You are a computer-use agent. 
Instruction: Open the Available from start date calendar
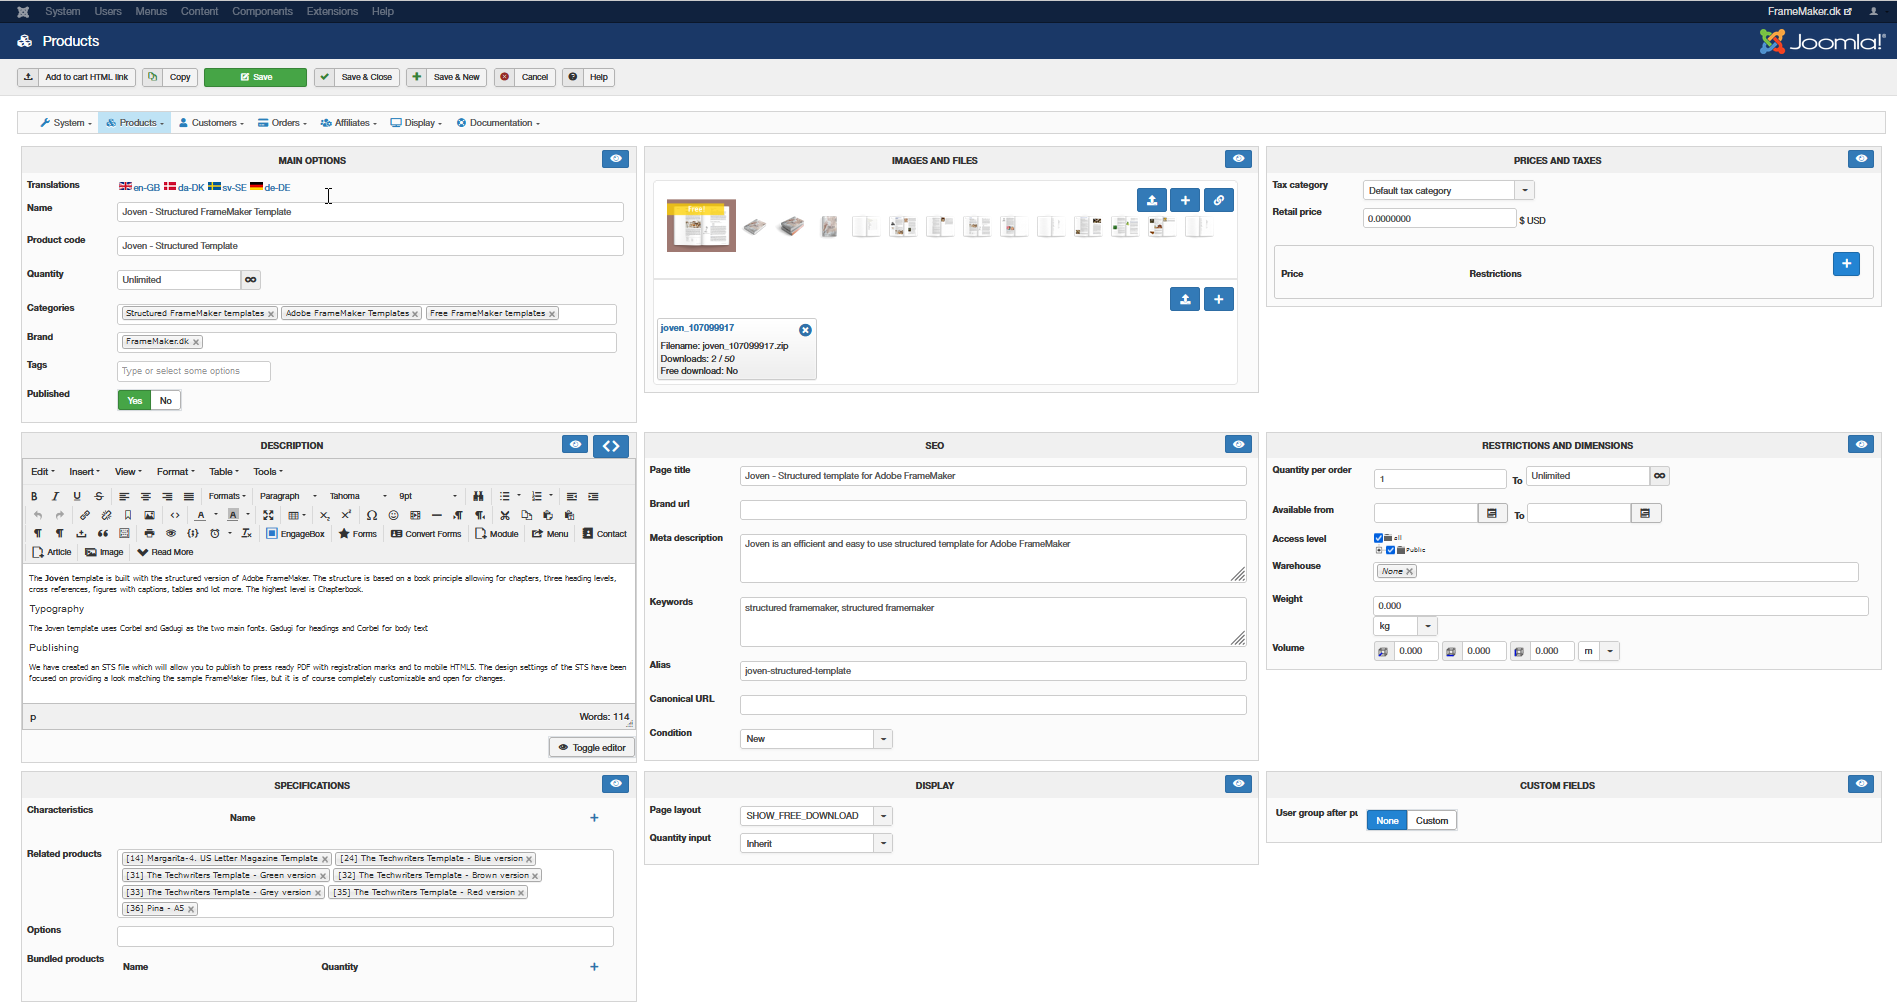(1492, 513)
